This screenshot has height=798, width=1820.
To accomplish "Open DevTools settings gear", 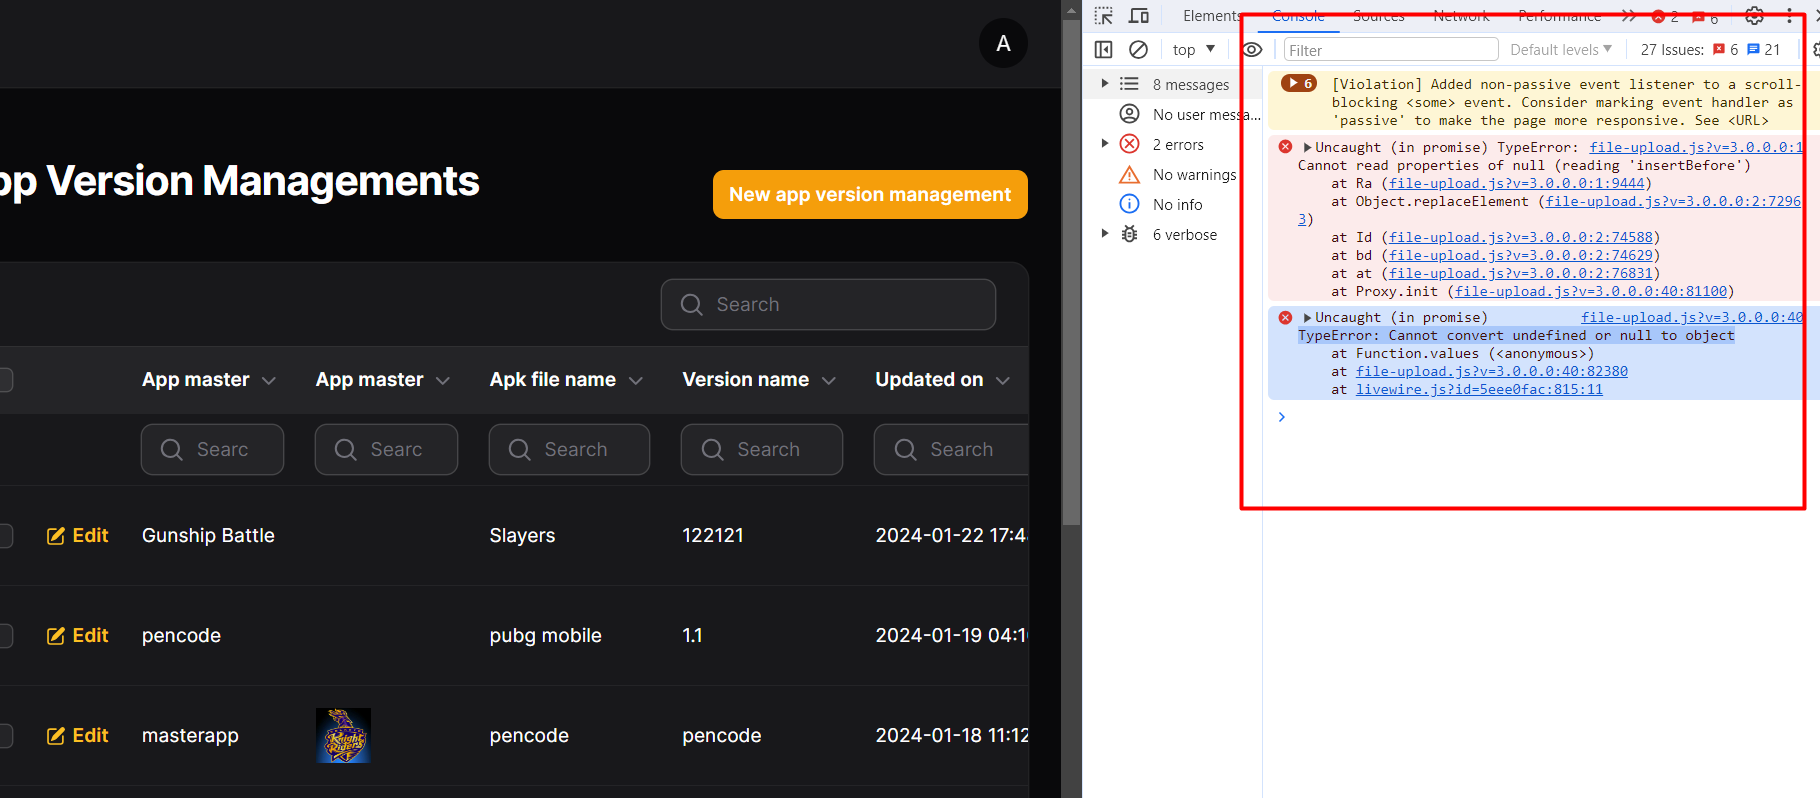I will pyautogui.click(x=1754, y=16).
